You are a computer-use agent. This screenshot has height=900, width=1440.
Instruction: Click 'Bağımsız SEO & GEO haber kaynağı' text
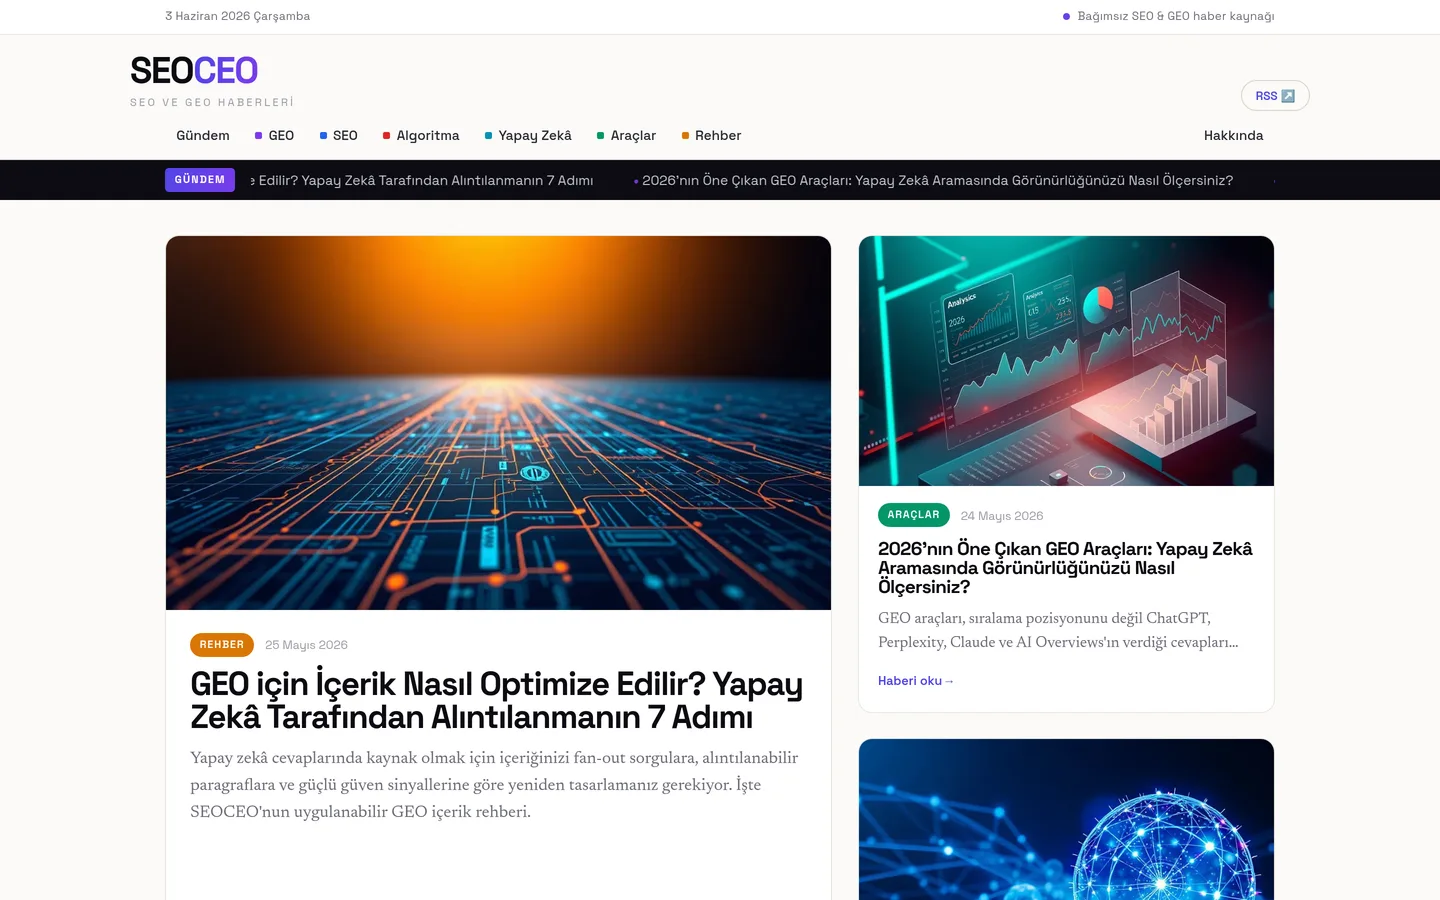(1176, 16)
